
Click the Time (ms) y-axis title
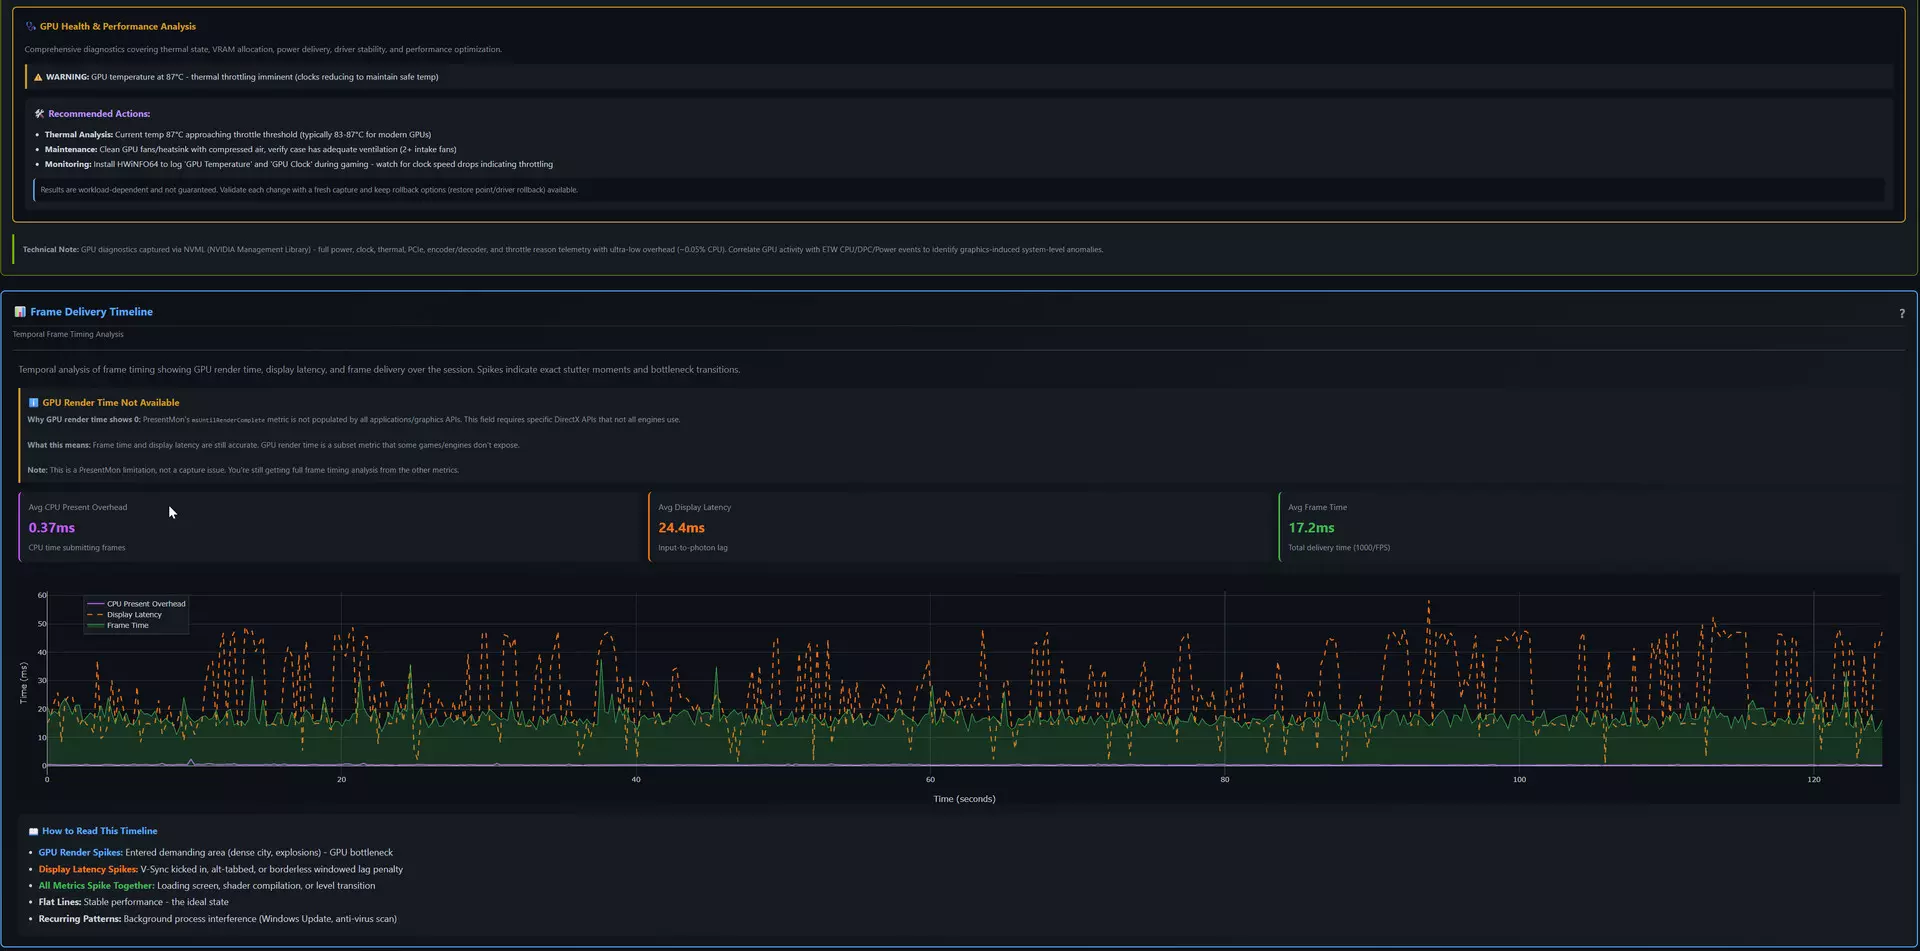(x=24, y=682)
